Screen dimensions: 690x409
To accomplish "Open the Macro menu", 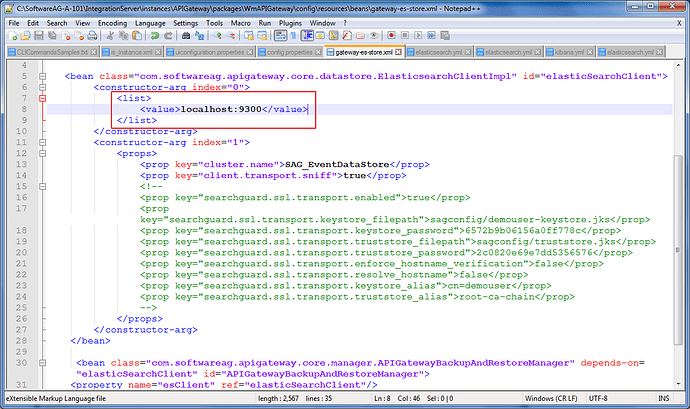I will pos(241,23).
